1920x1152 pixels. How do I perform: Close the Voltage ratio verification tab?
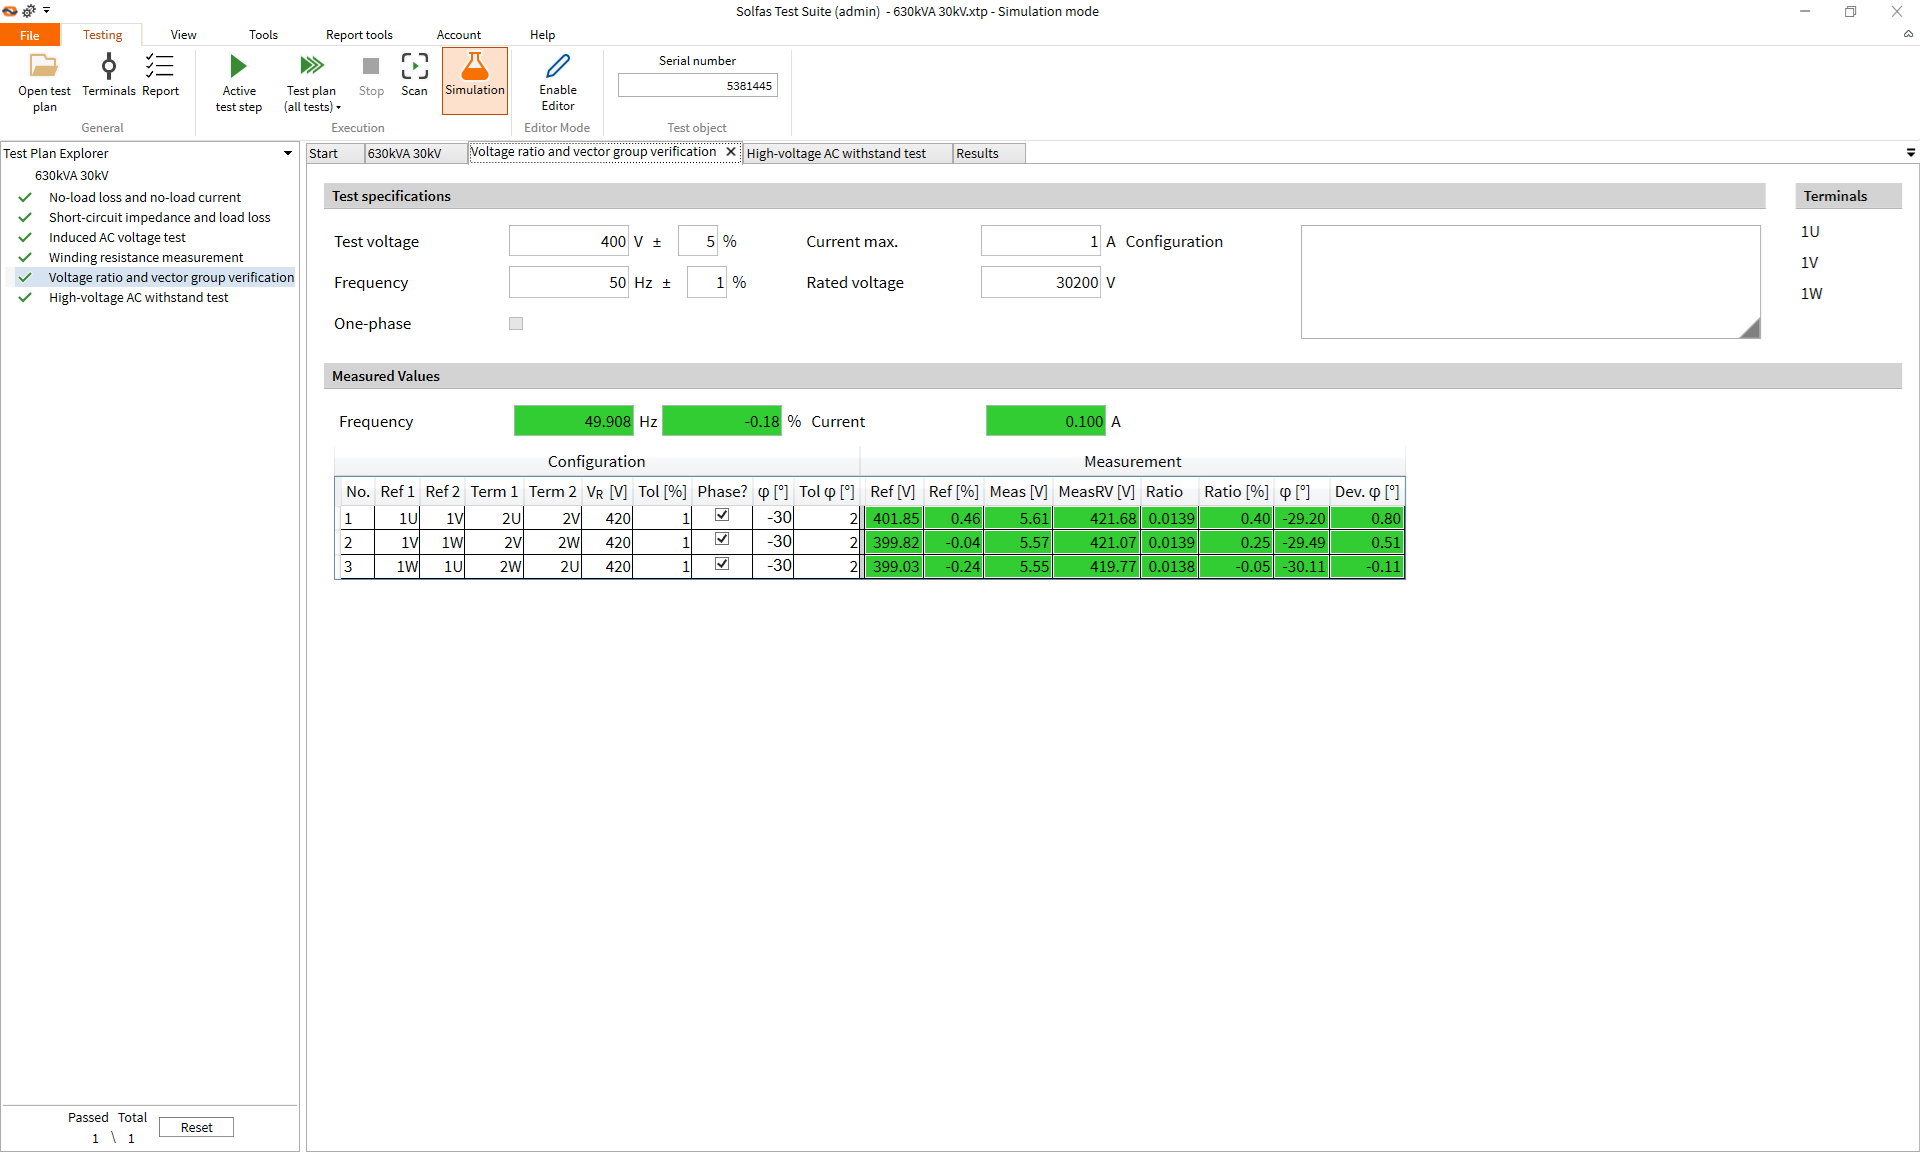[731, 152]
